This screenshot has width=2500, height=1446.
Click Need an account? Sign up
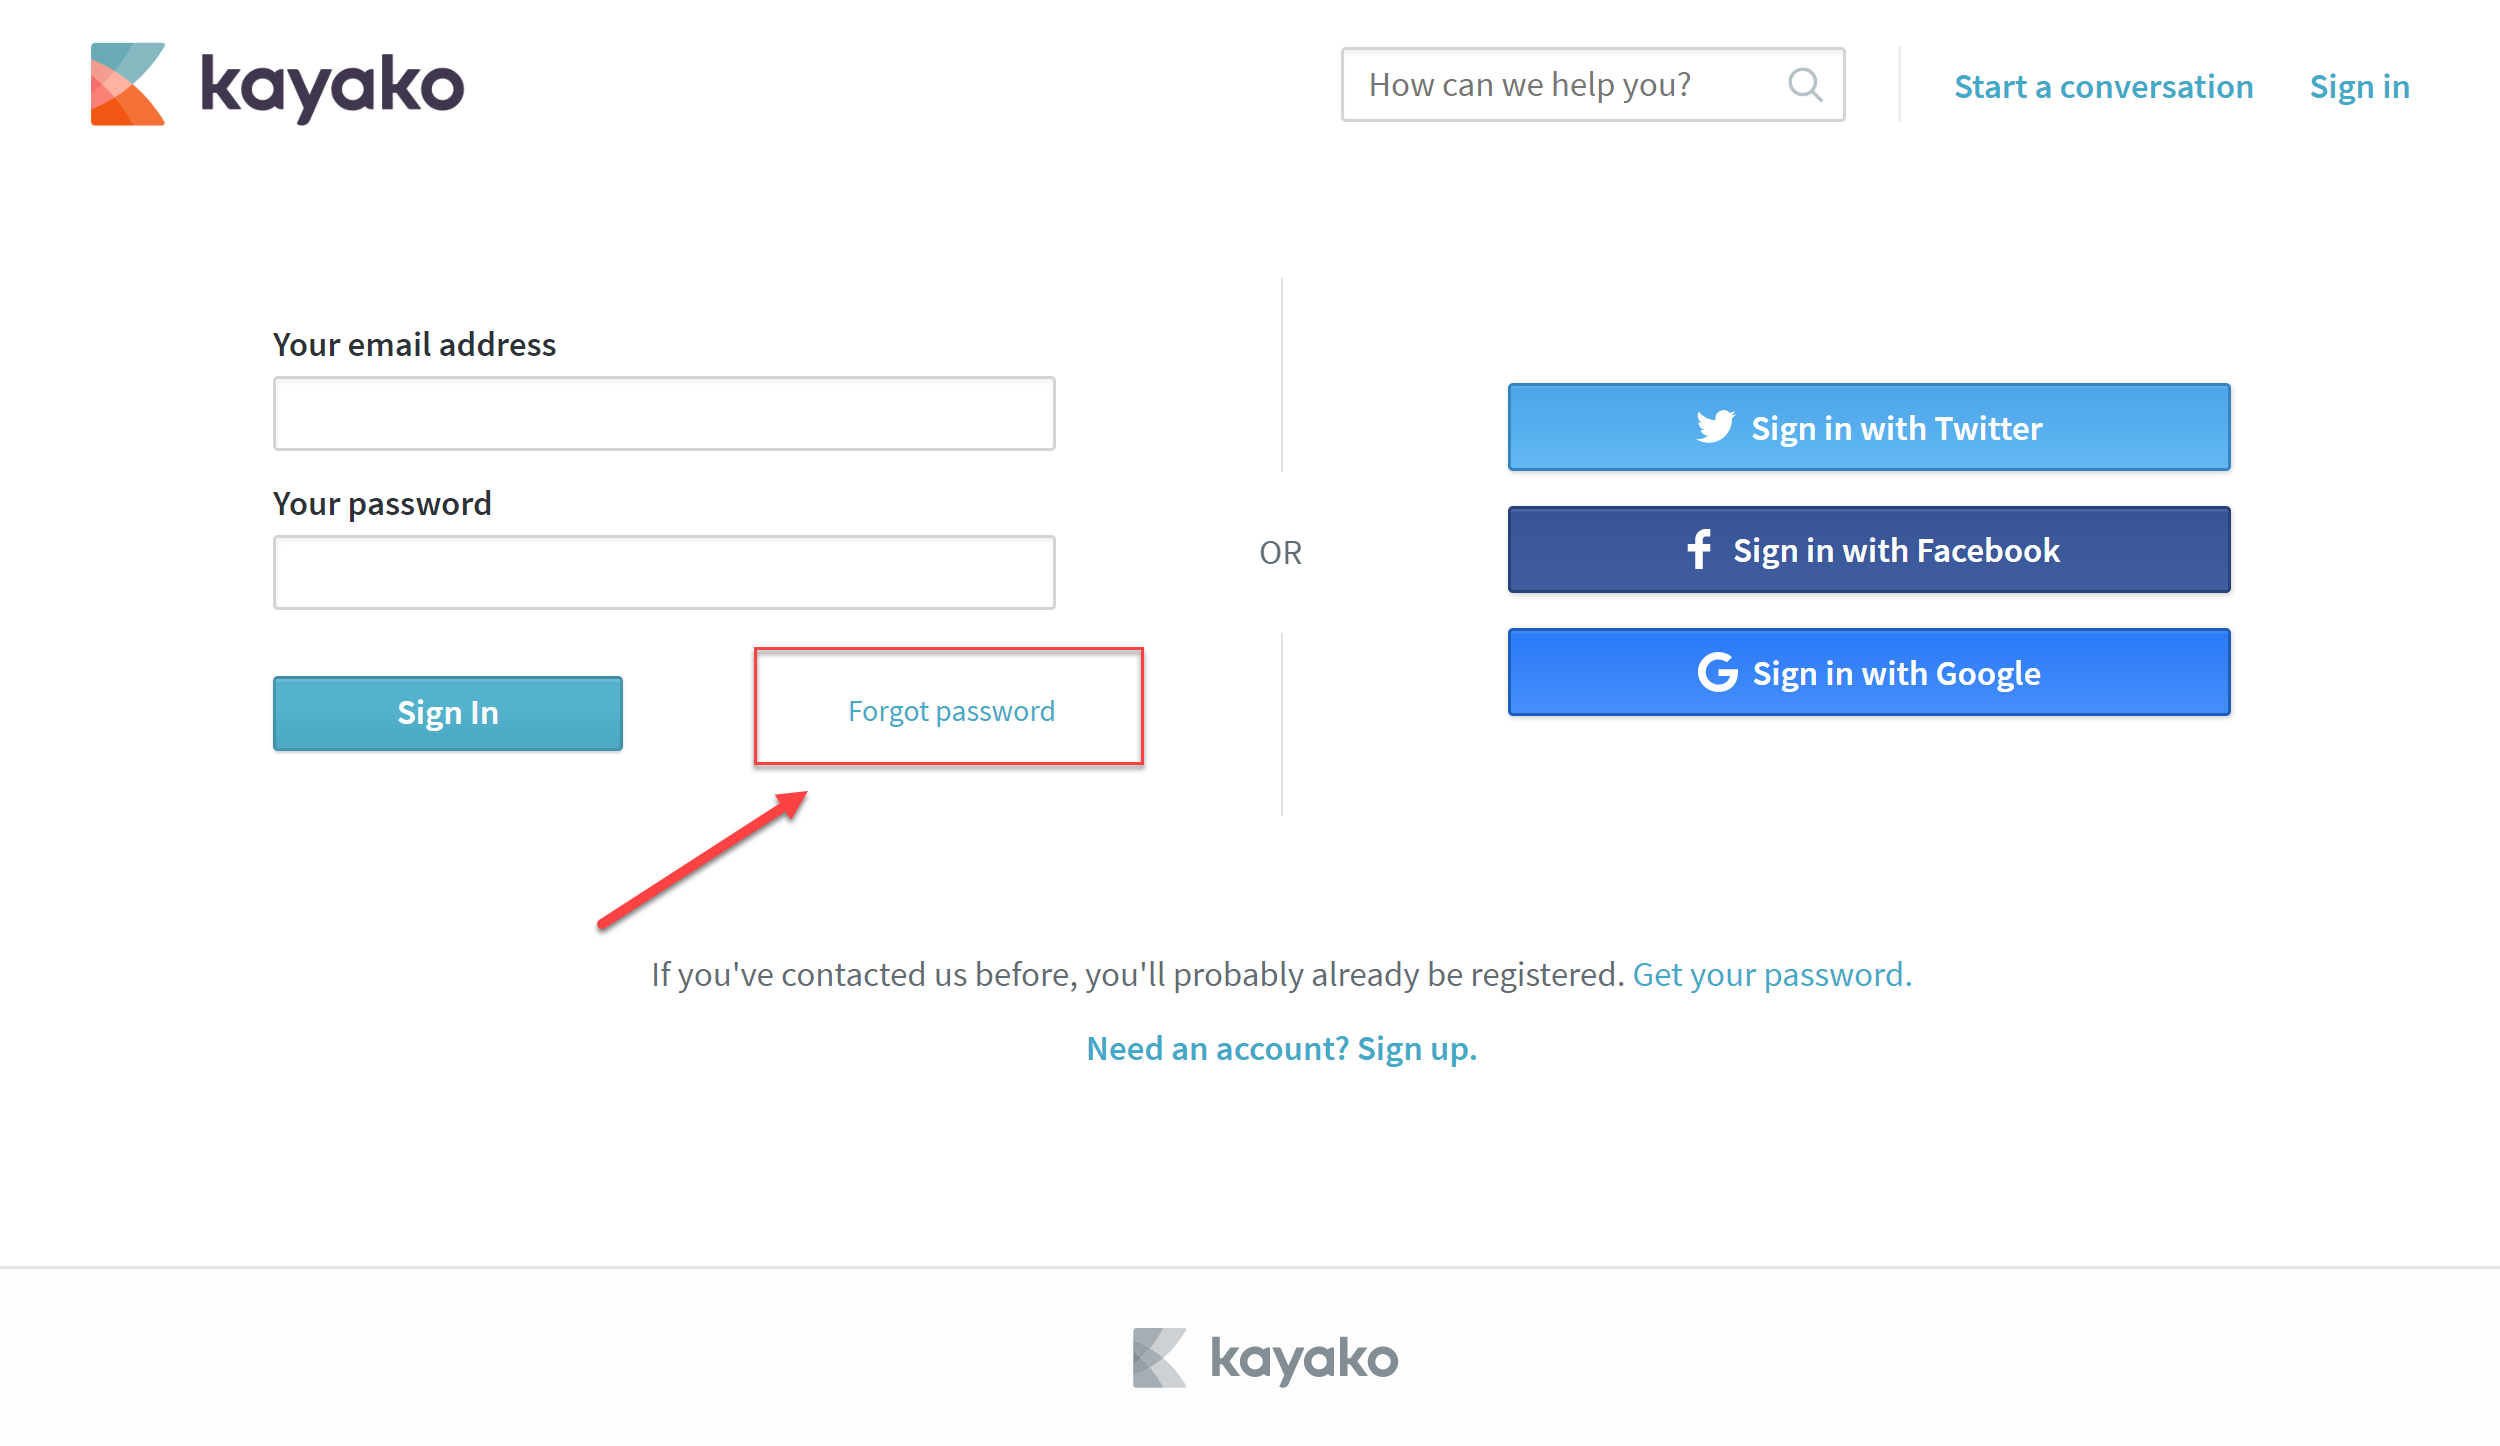pos(1281,1048)
